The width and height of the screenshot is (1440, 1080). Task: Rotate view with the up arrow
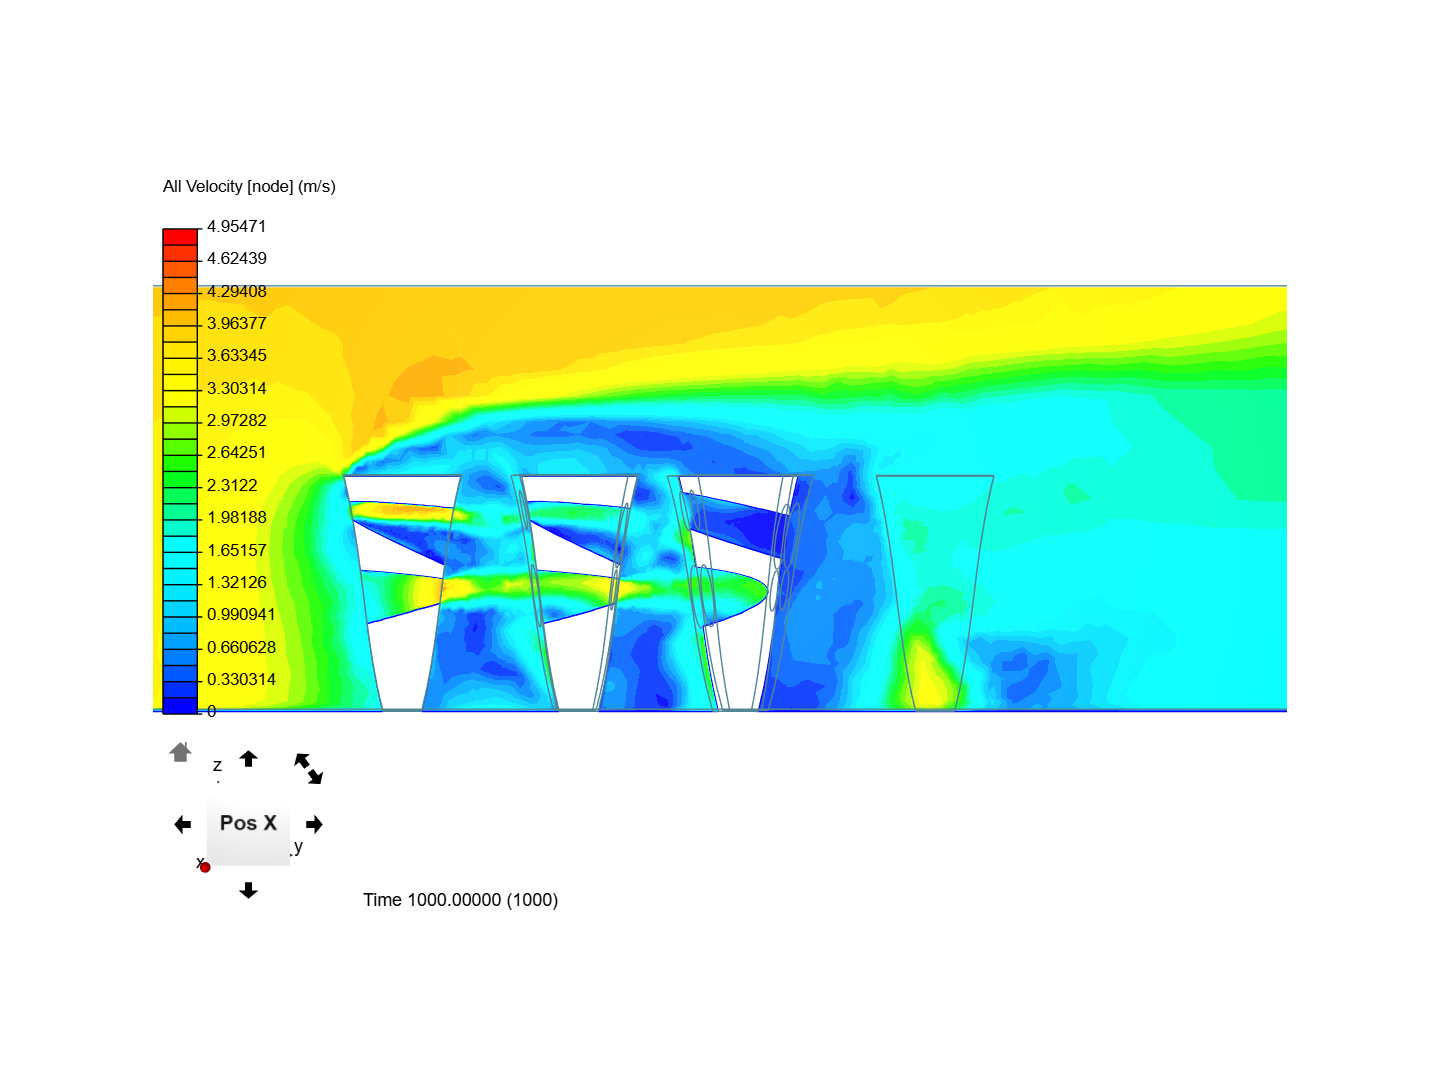pos(249,759)
